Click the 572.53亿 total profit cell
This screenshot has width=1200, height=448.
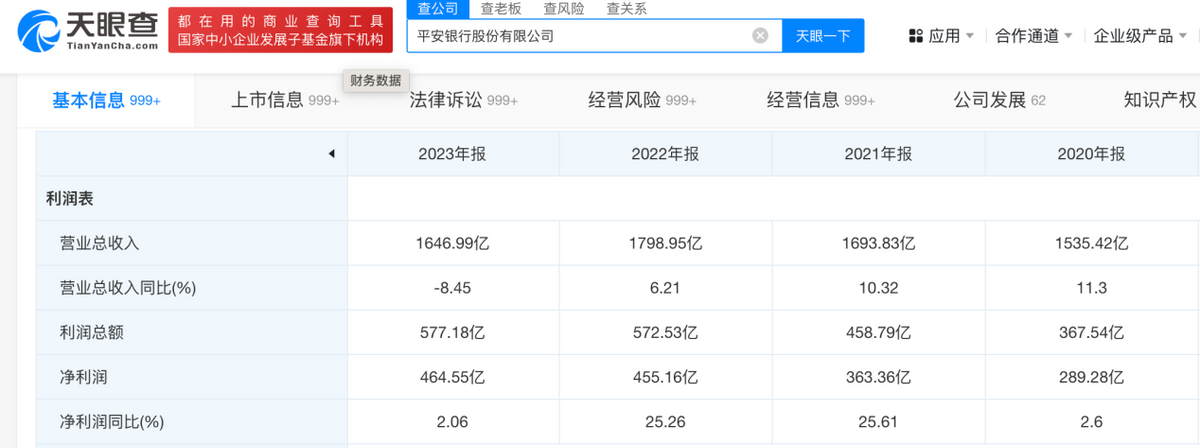coord(666,332)
